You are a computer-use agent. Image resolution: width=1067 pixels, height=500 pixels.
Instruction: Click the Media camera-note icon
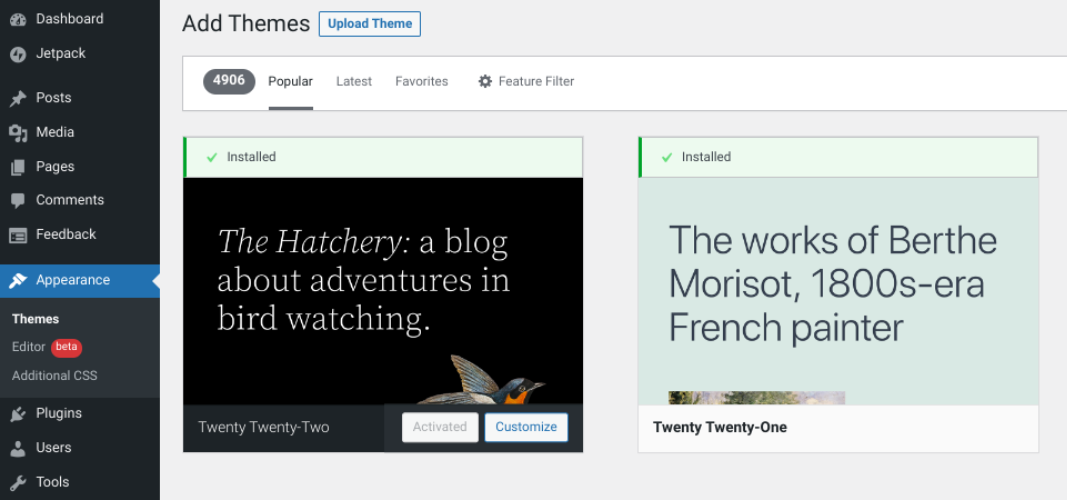(18, 133)
